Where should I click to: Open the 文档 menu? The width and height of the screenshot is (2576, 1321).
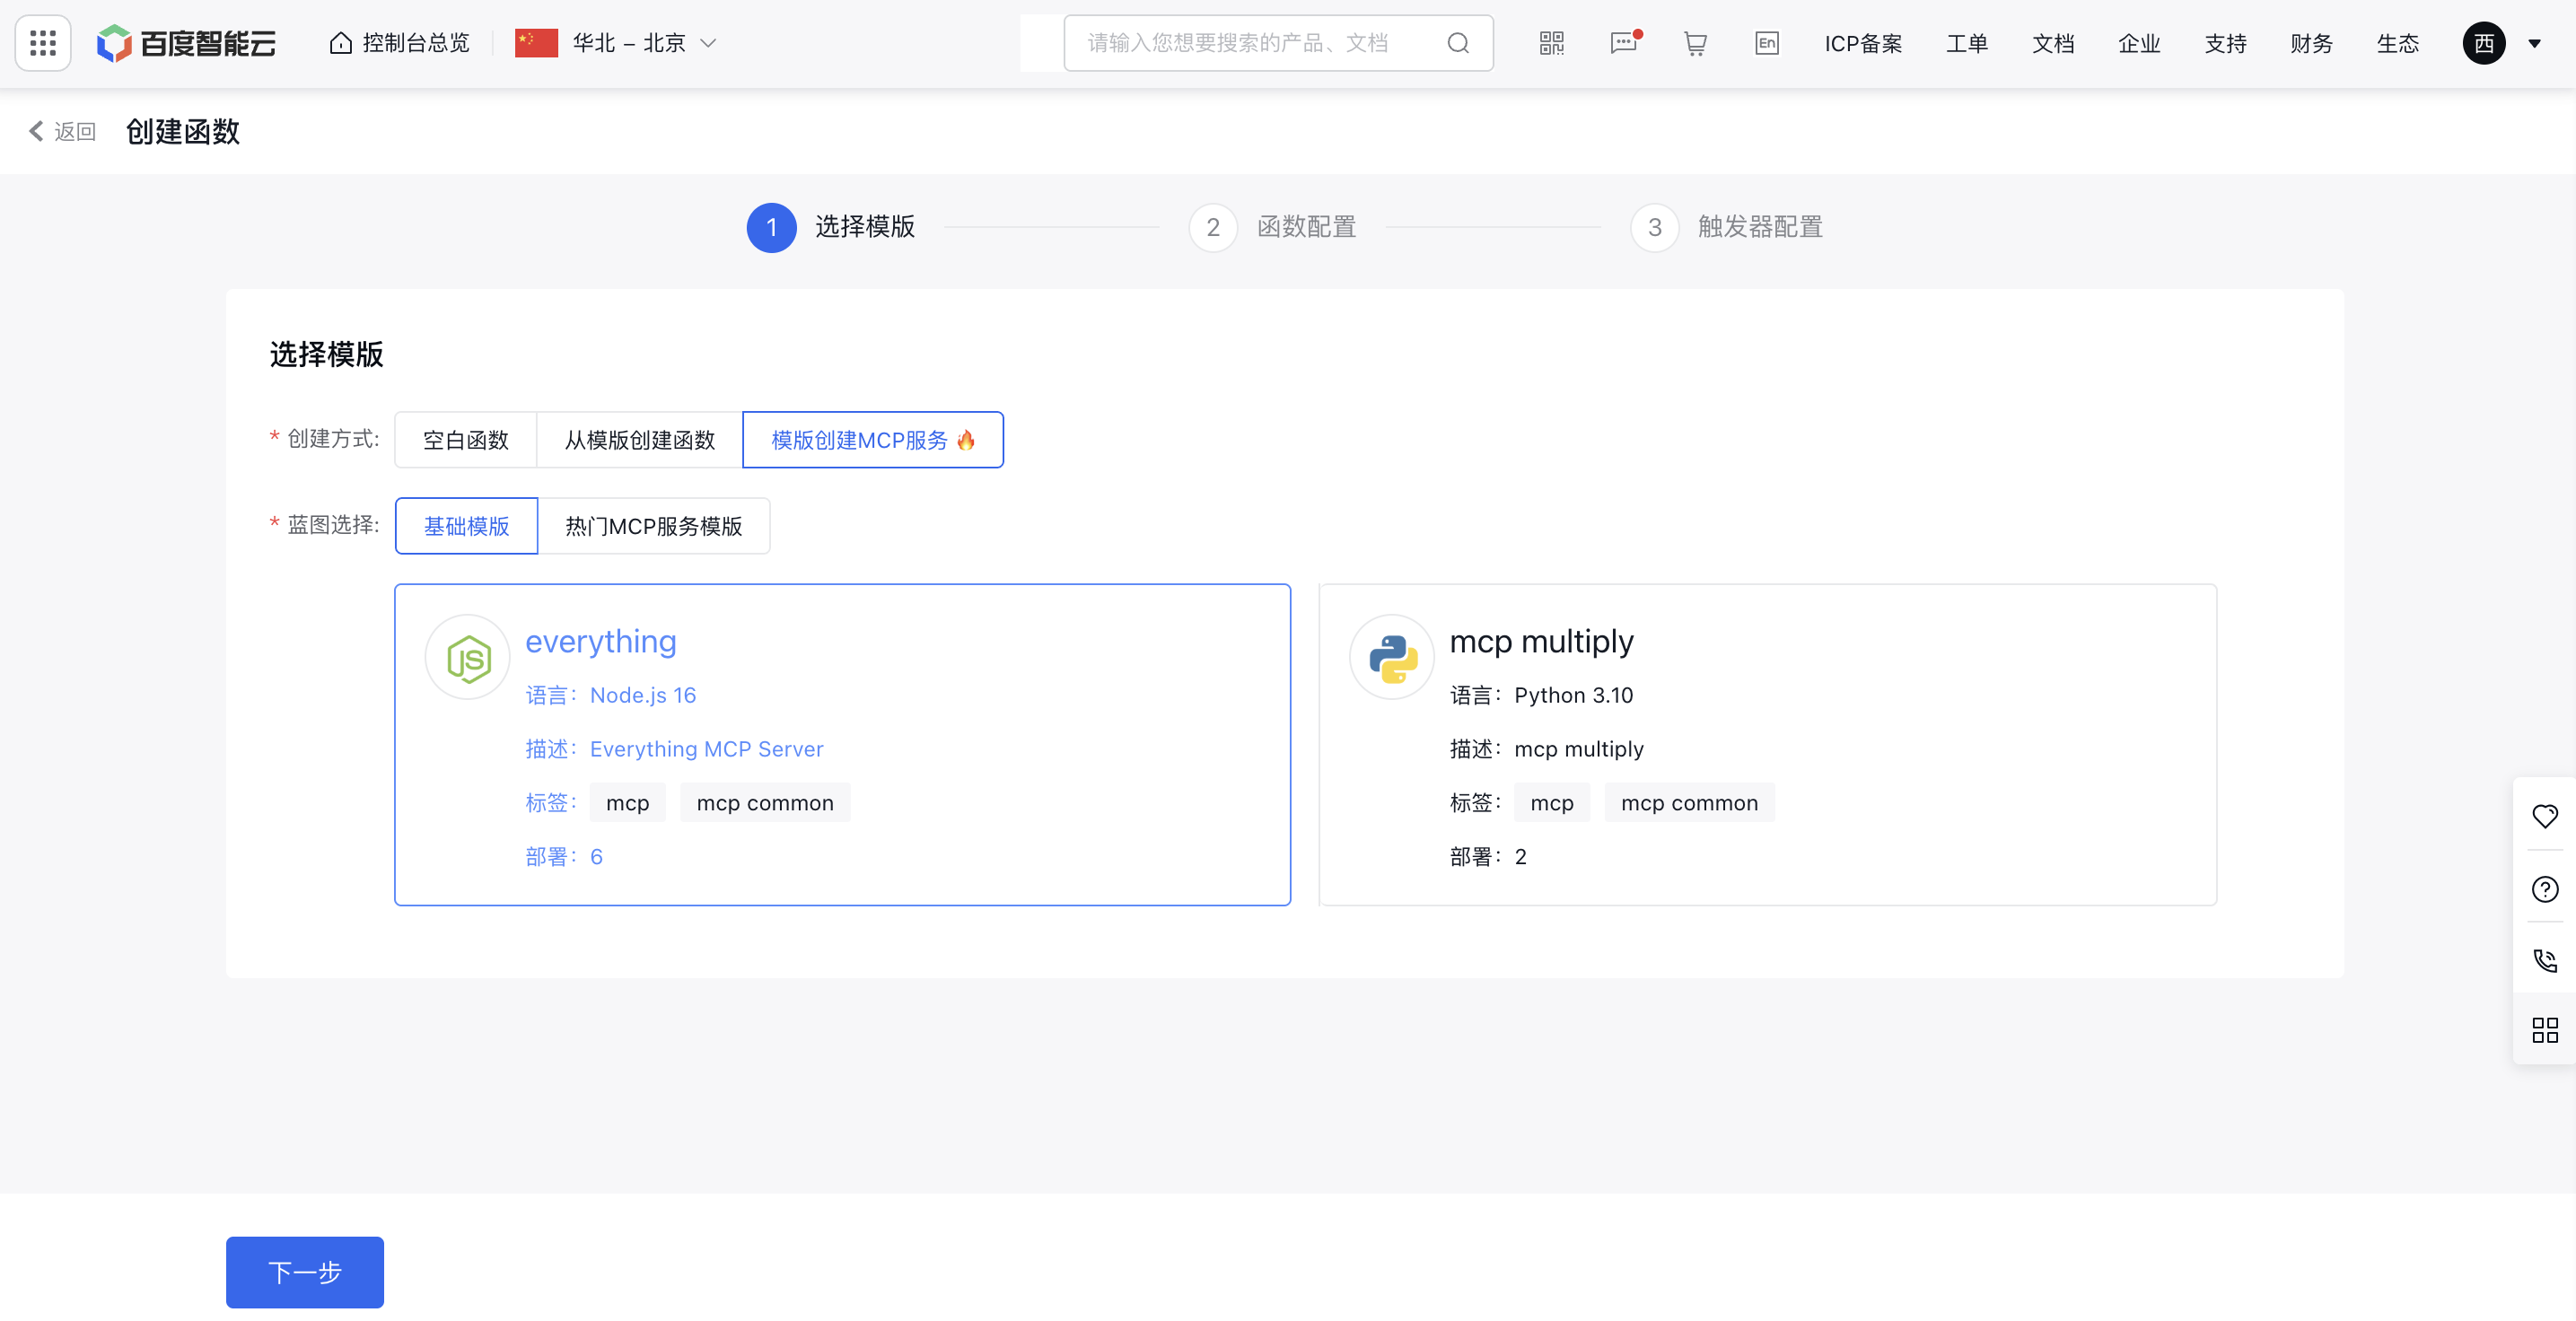pos(2053,43)
